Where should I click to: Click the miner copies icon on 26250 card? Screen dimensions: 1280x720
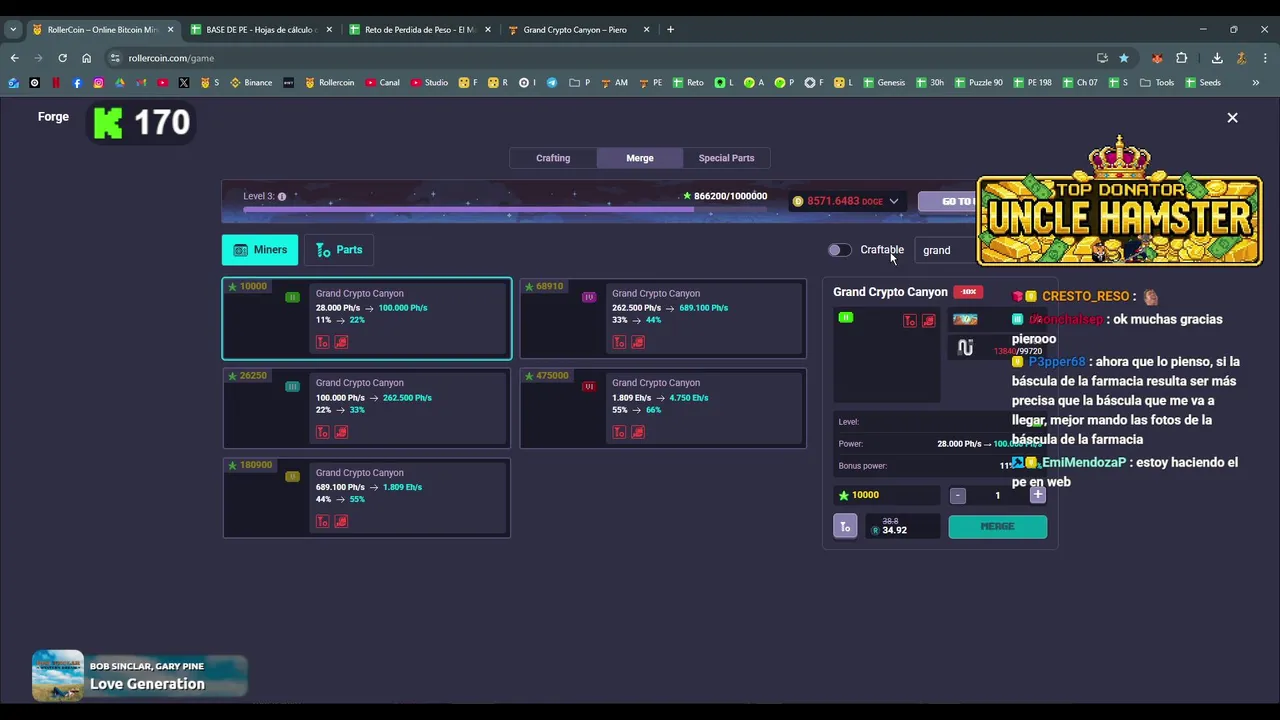[341, 432]
